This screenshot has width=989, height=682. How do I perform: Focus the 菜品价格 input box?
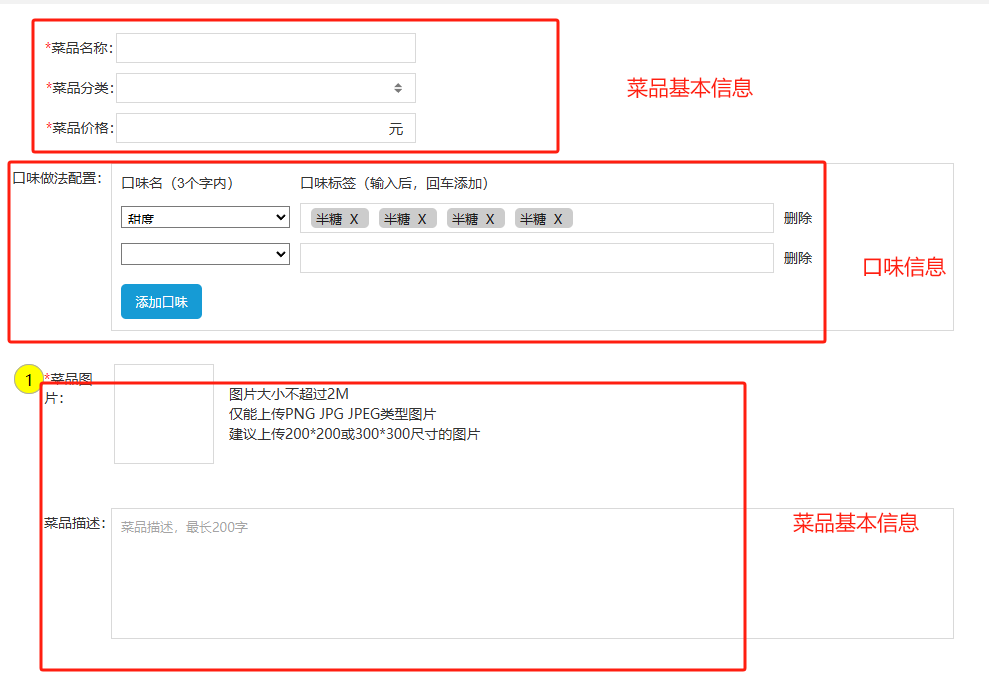pos(250,128)
